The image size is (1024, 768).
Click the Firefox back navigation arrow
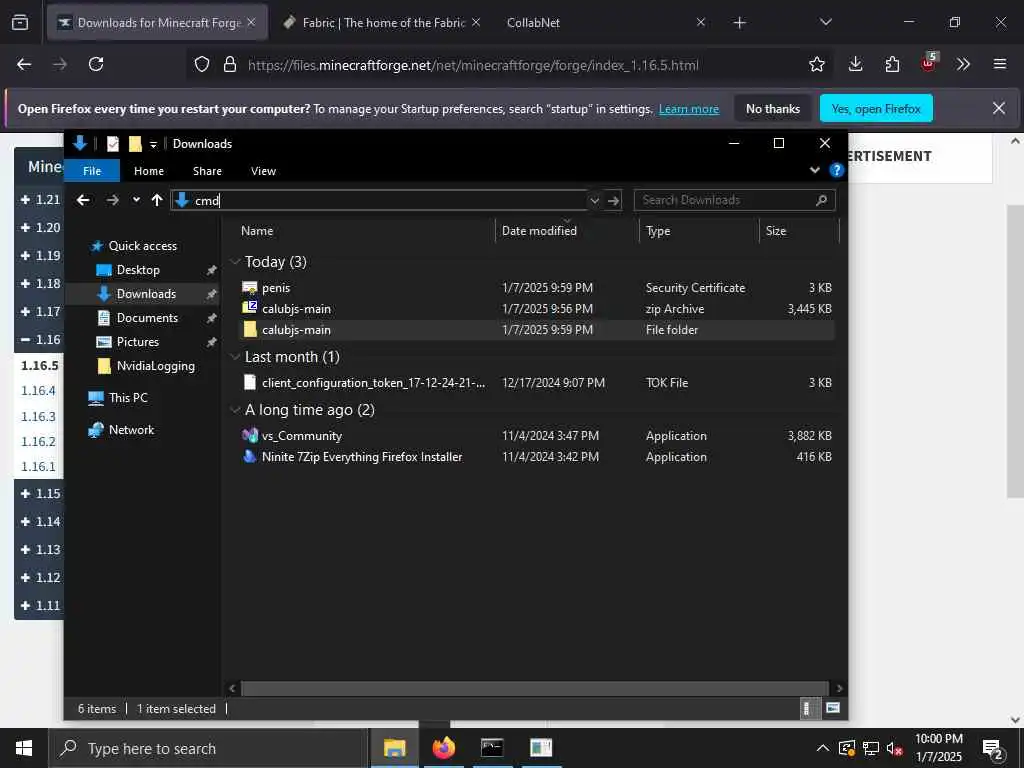[x=24, y=64]
